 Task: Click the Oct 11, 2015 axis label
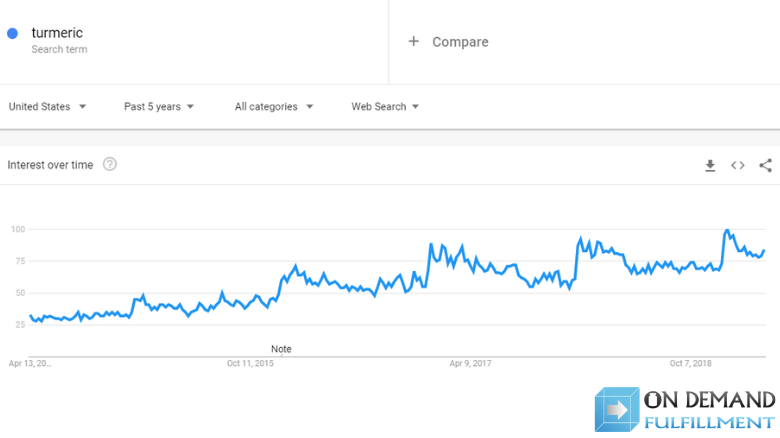coord(250,364)
